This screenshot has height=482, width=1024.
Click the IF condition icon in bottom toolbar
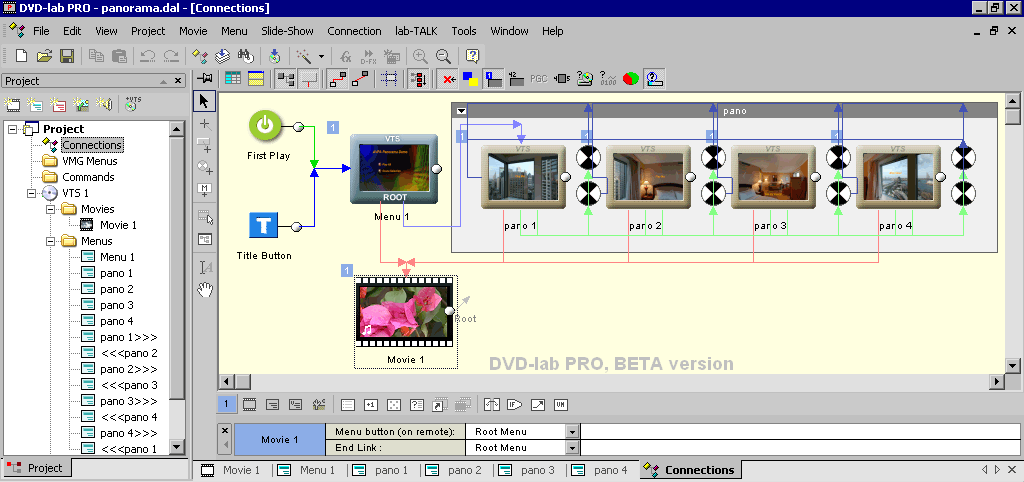point(515,405)
